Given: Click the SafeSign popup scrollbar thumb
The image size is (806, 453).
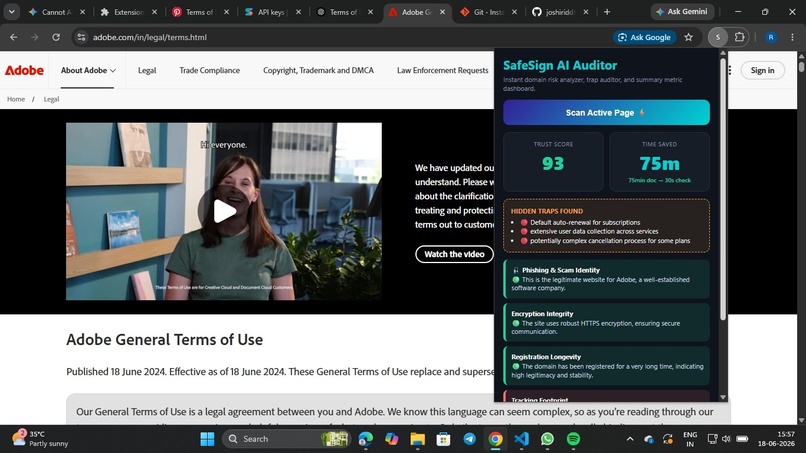Looking at the screenshot, I should (723, 188).
